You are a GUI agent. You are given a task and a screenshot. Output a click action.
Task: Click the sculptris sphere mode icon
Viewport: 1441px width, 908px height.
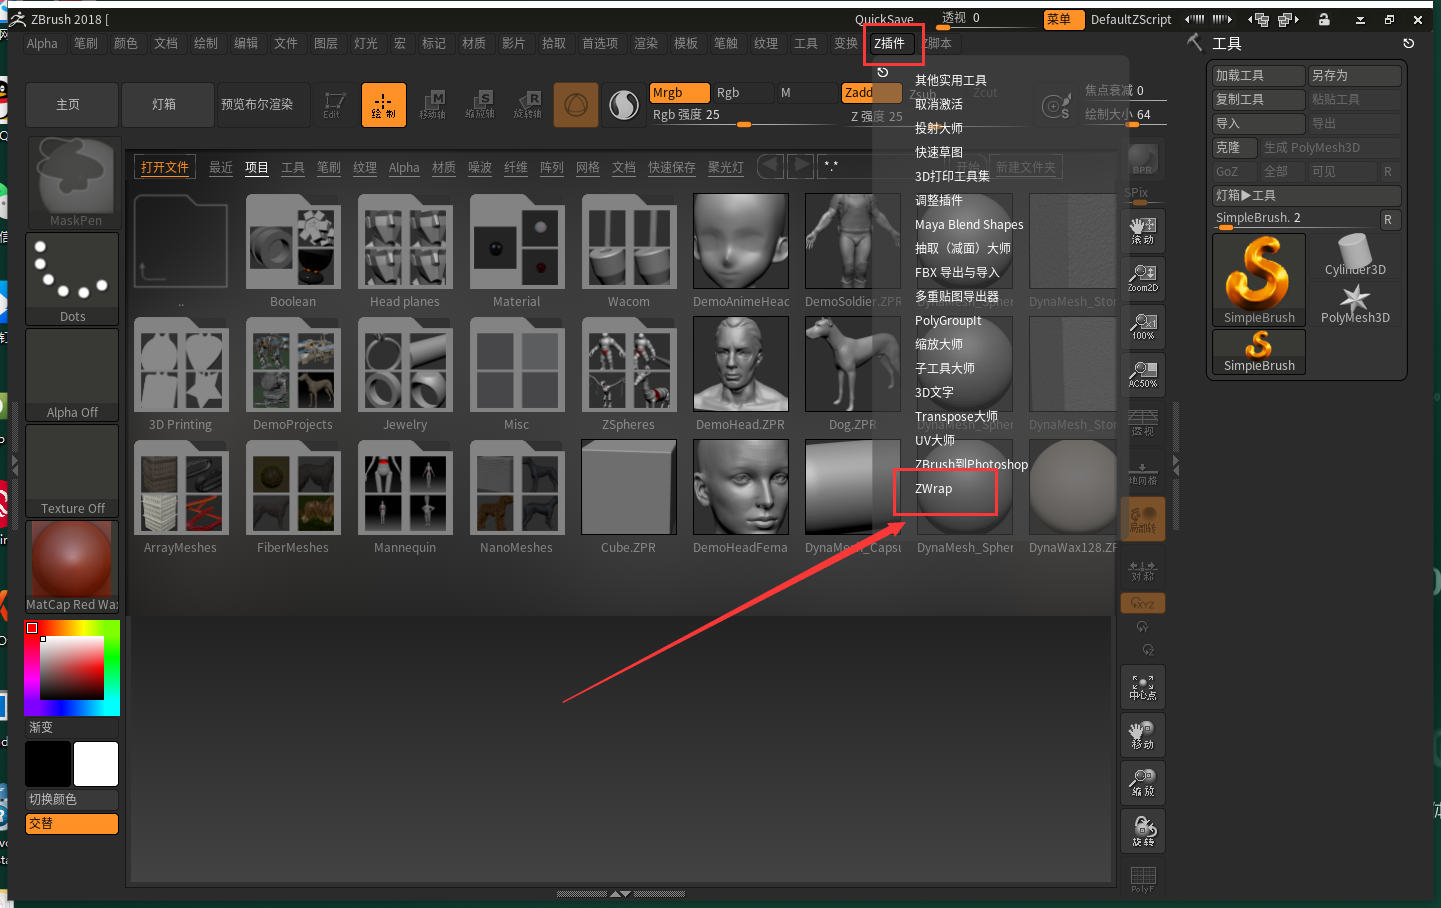(624, 104)
